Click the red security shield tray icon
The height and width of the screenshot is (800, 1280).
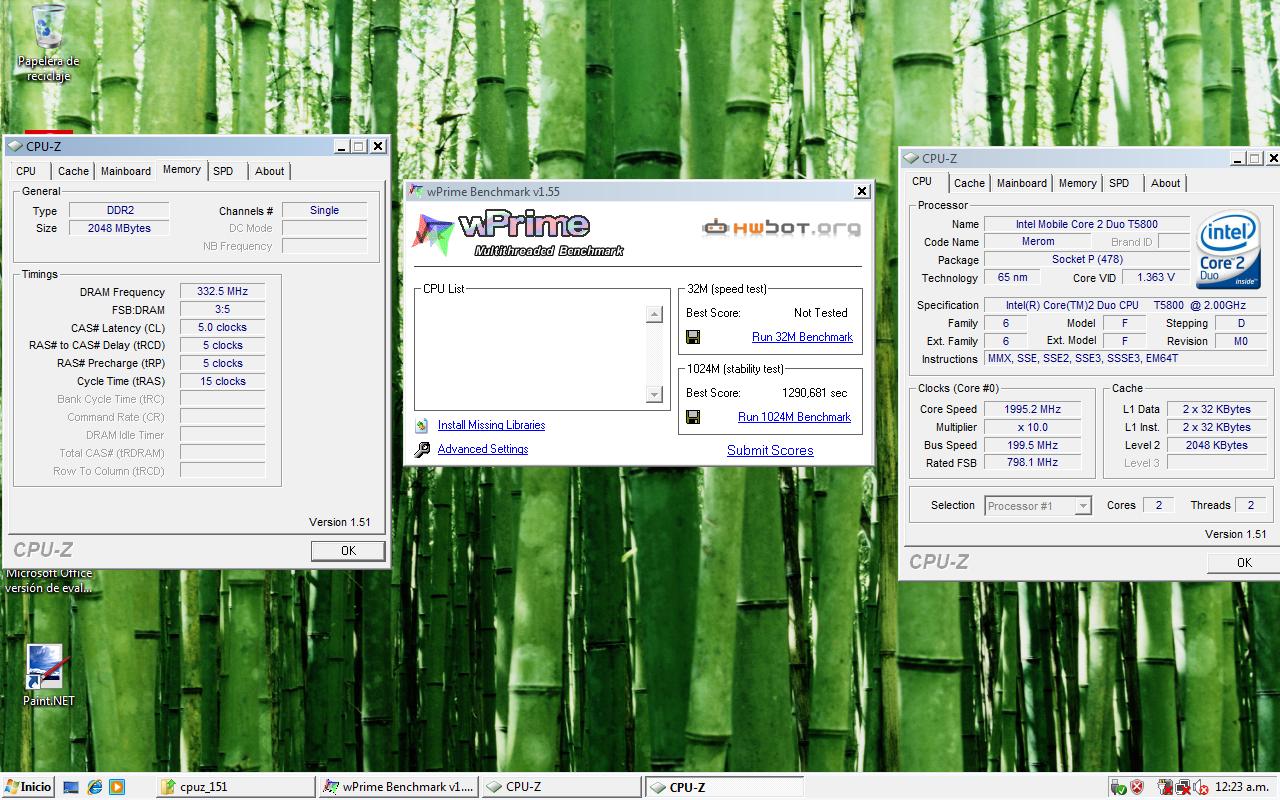pos(1137,787)
